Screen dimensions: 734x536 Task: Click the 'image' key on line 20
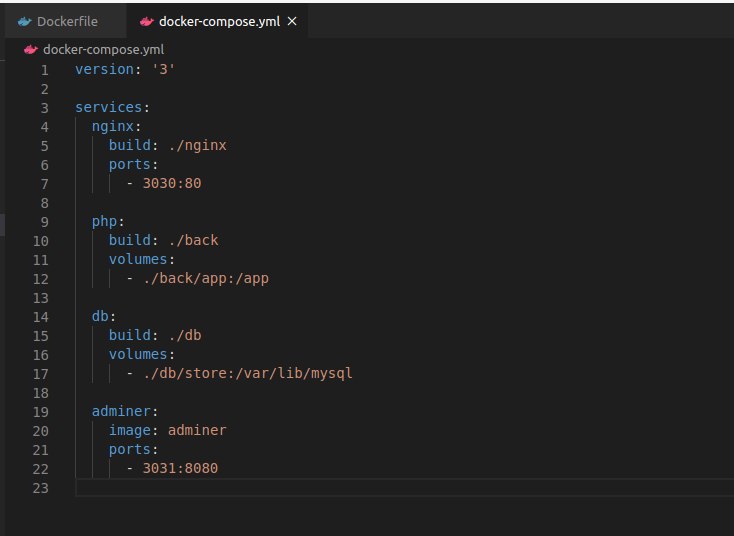point(130,430)
